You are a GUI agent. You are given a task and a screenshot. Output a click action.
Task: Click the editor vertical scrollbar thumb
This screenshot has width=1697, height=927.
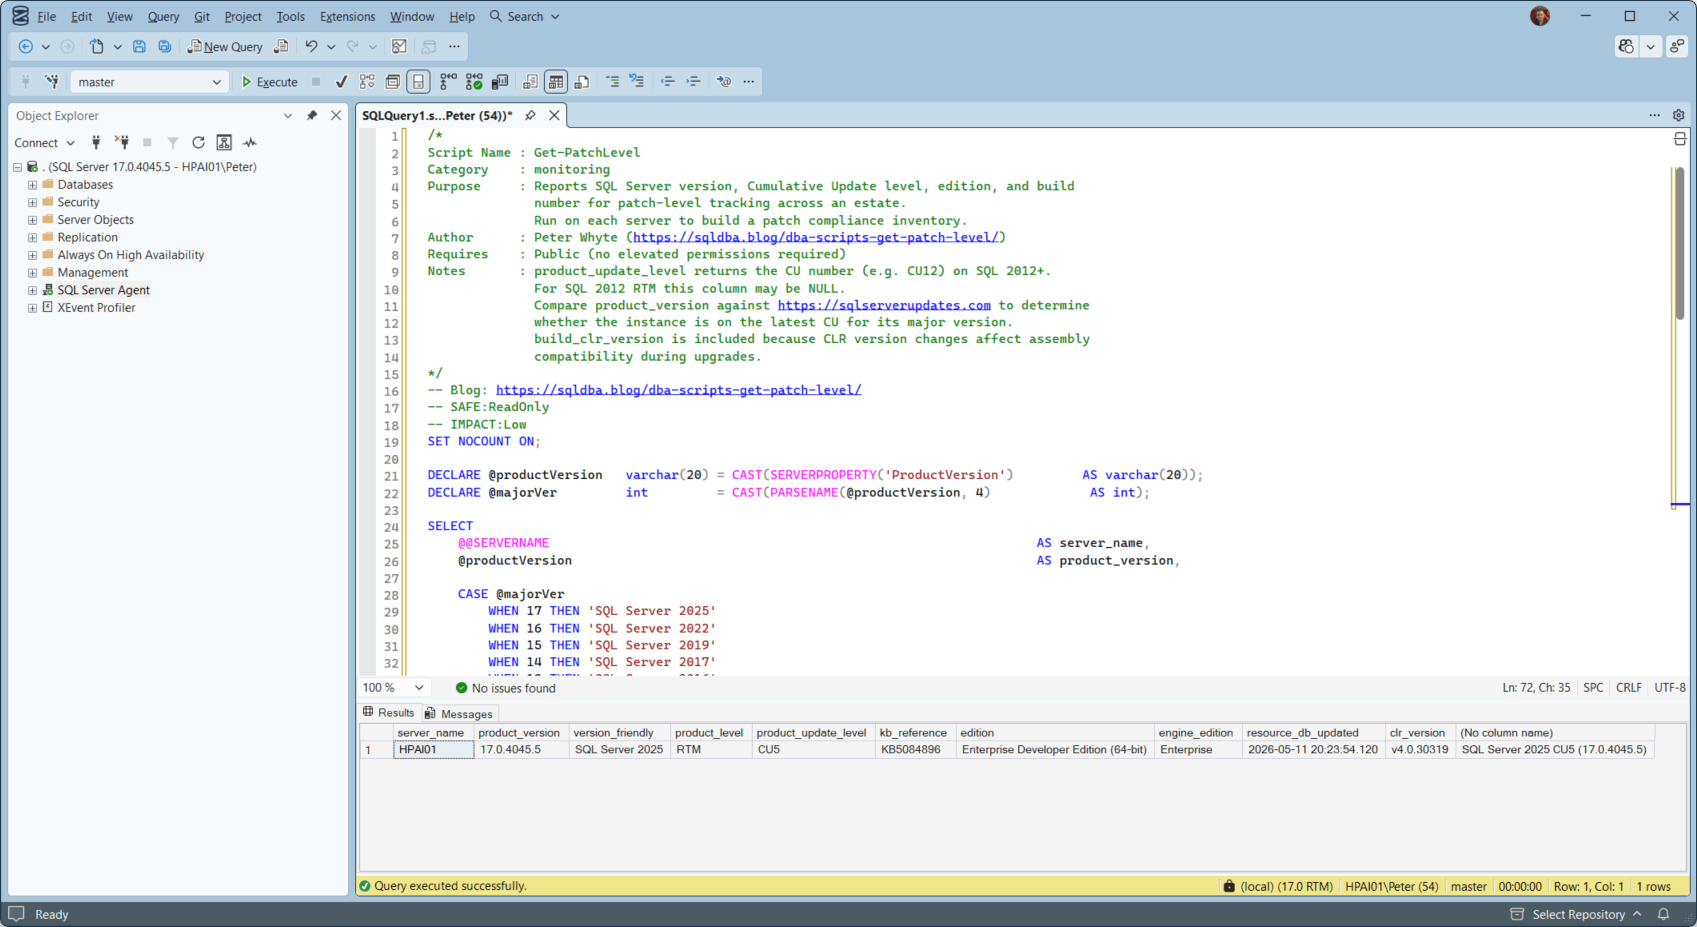[1679, 243]
